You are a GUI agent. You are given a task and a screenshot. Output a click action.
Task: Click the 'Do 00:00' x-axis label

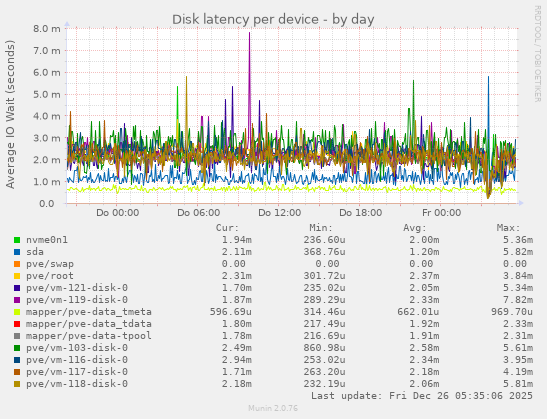pos(118,213)
